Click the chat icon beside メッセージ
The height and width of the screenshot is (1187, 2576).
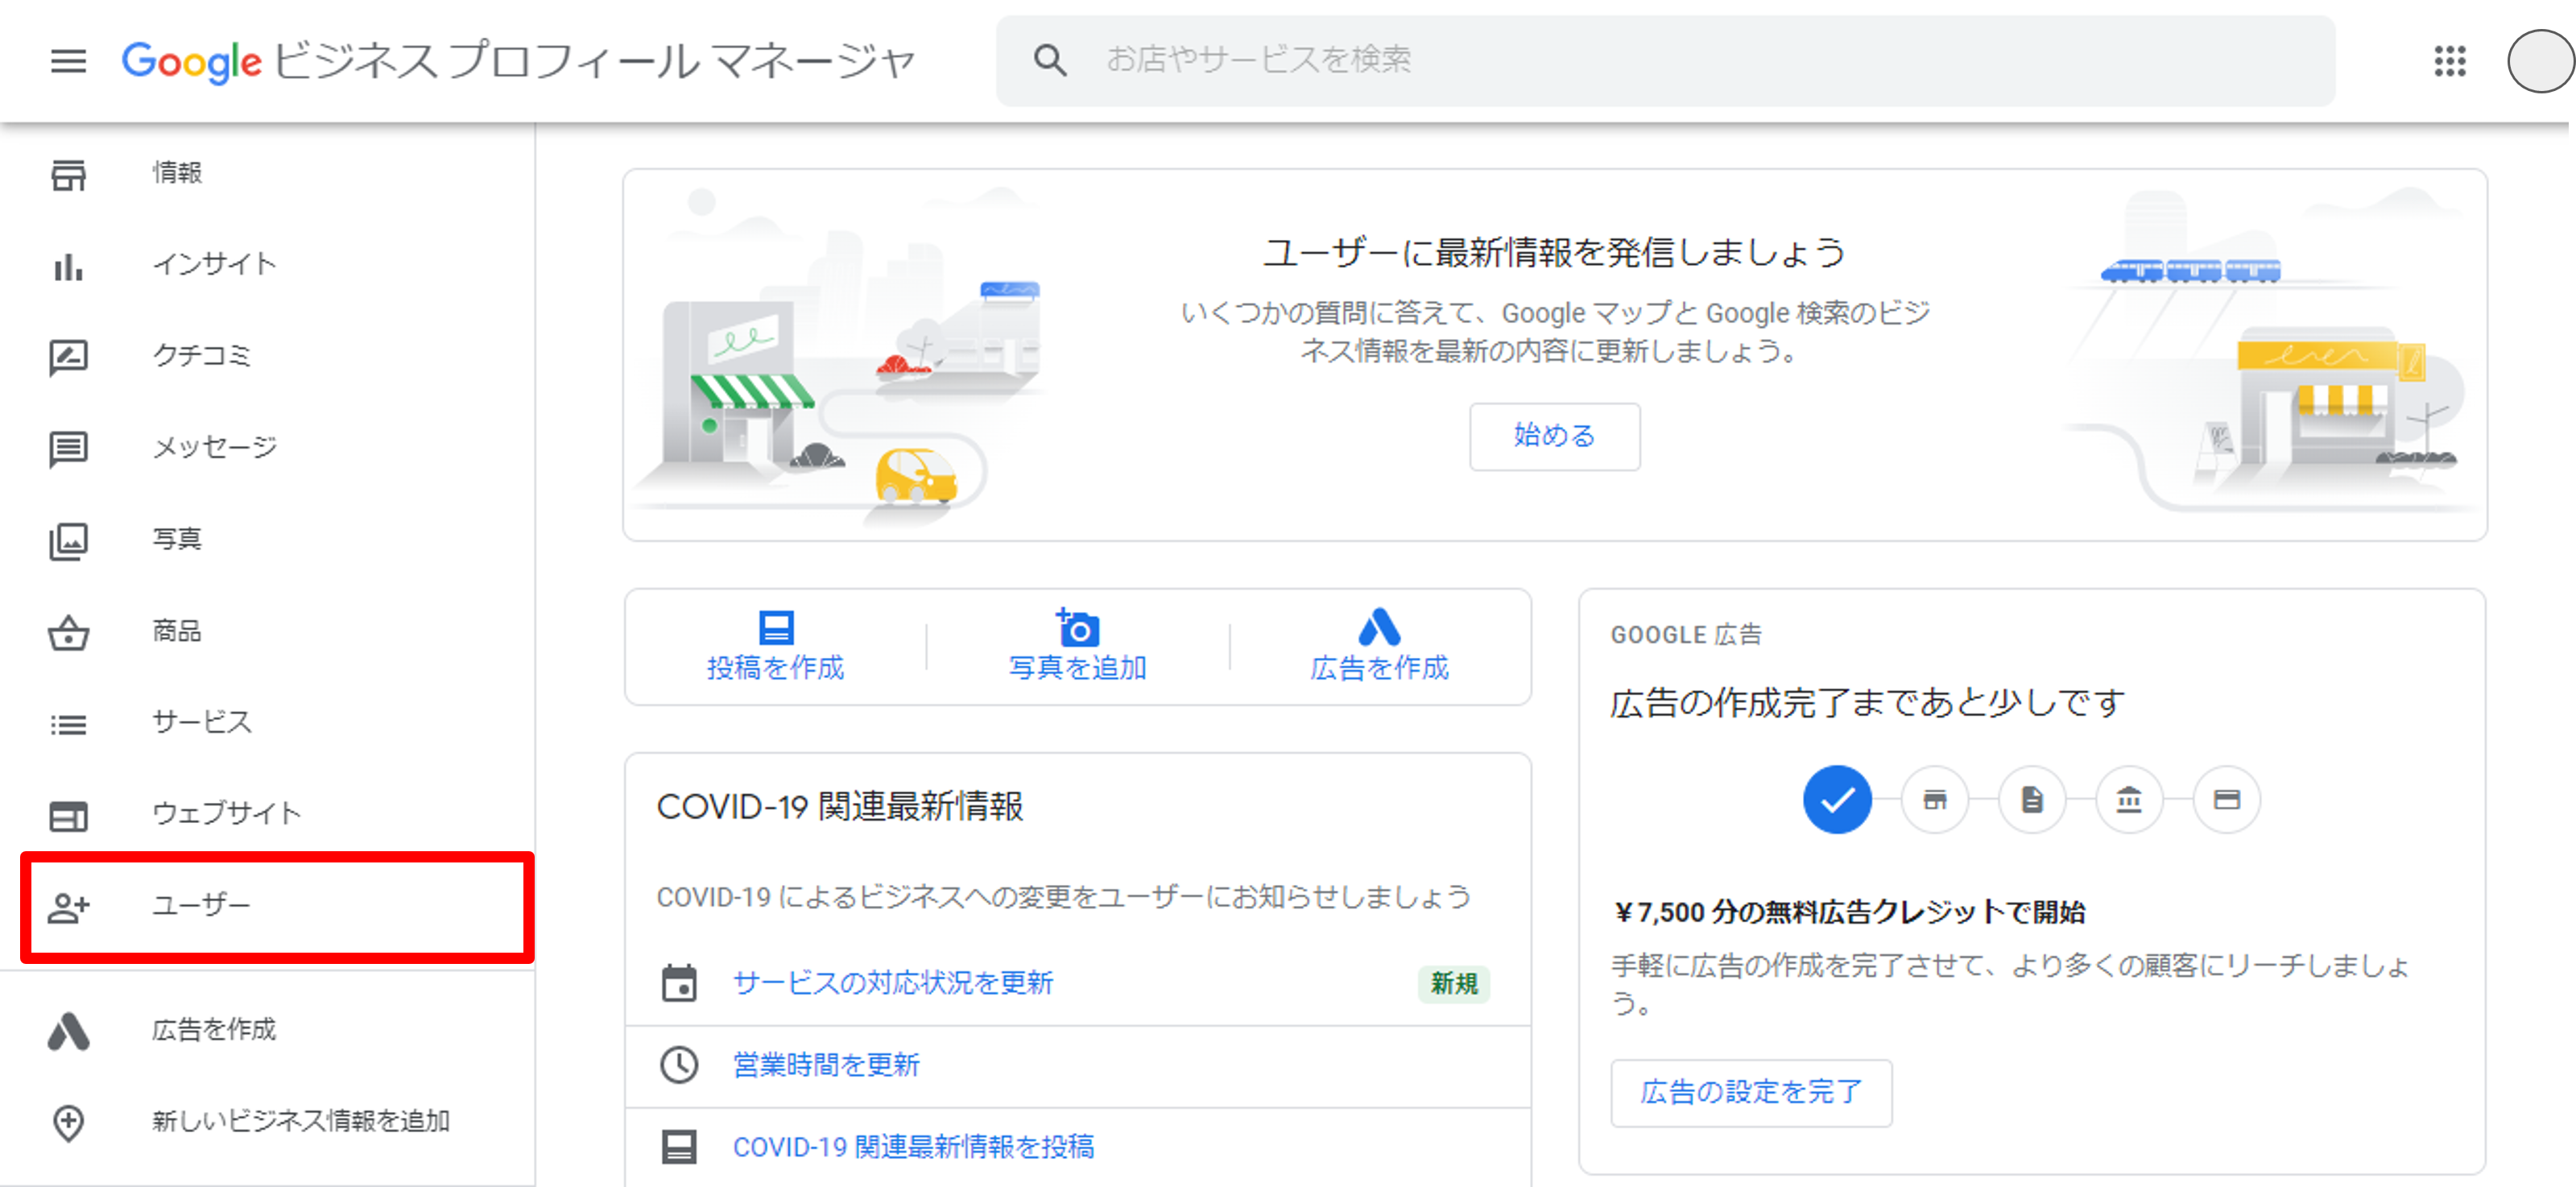(68, 449)
